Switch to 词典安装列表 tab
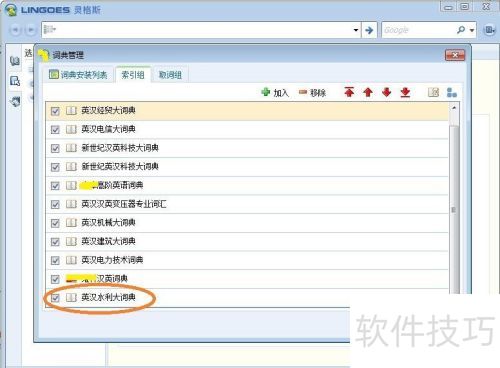Screen dimensions: 500x368 [x=78, y=75]
